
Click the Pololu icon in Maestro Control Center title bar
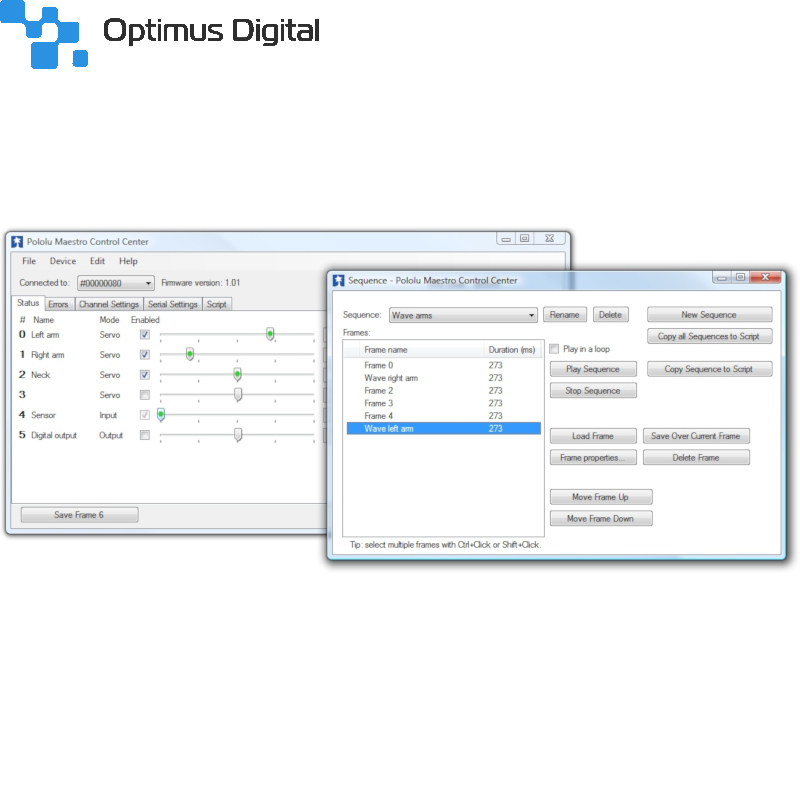17,241
